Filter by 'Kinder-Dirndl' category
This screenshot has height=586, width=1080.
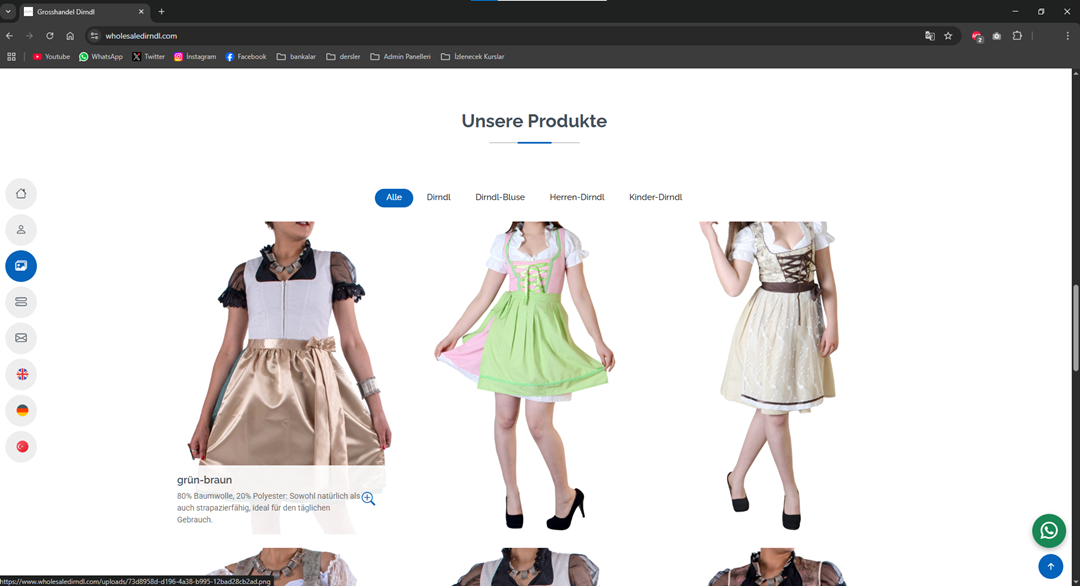(655, 198)
